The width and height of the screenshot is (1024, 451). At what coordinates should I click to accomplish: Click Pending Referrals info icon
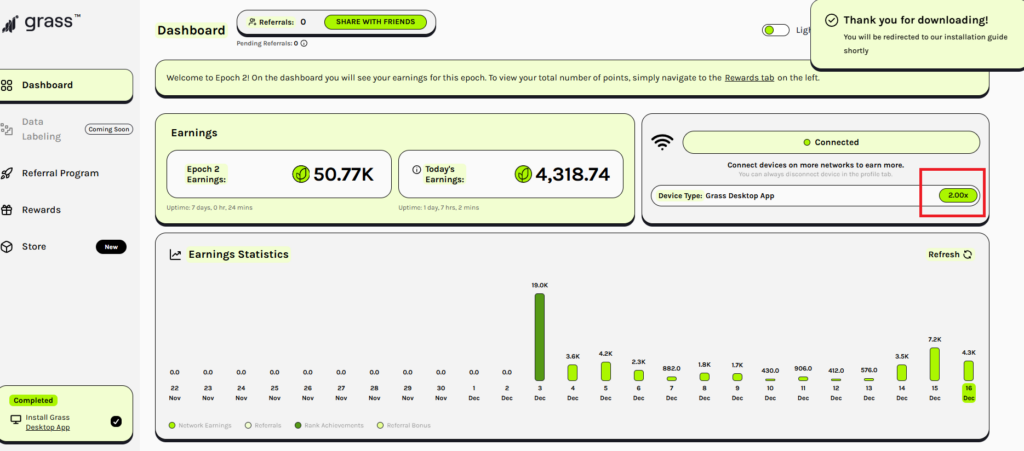point(304,44)
